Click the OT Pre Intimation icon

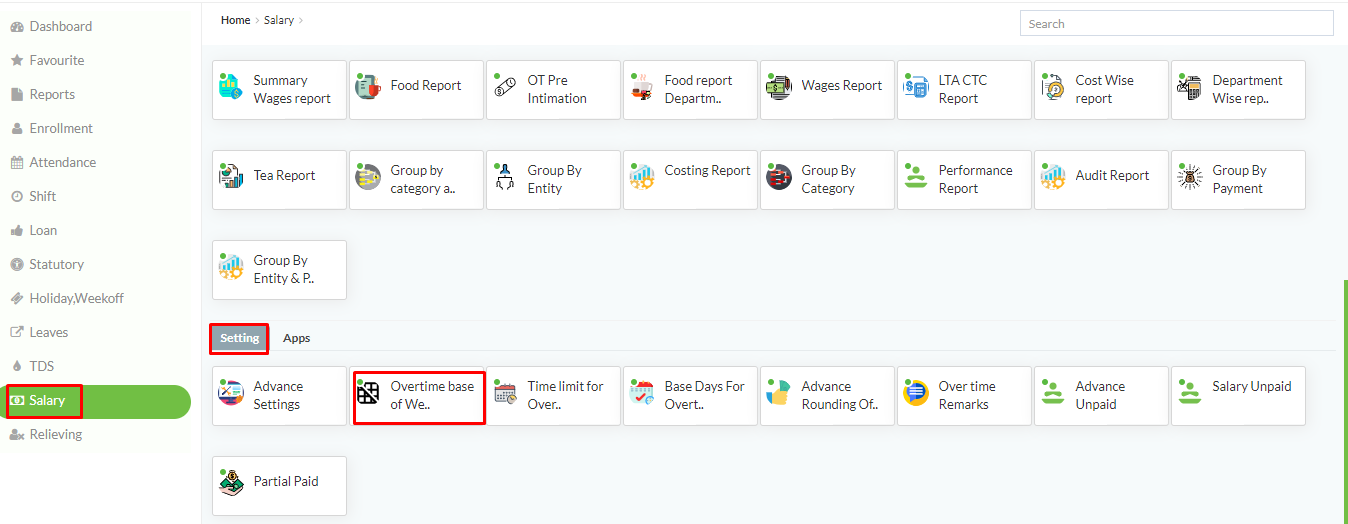[x=505, y=88]
